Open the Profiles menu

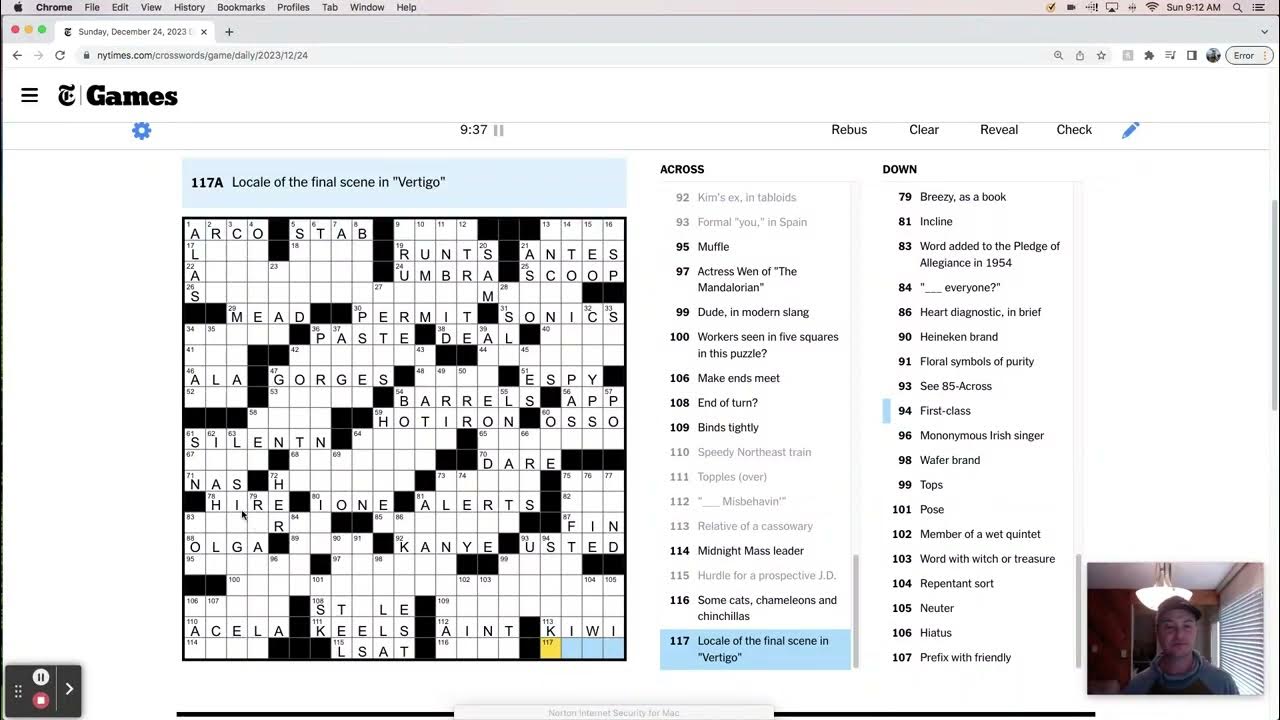293,7
